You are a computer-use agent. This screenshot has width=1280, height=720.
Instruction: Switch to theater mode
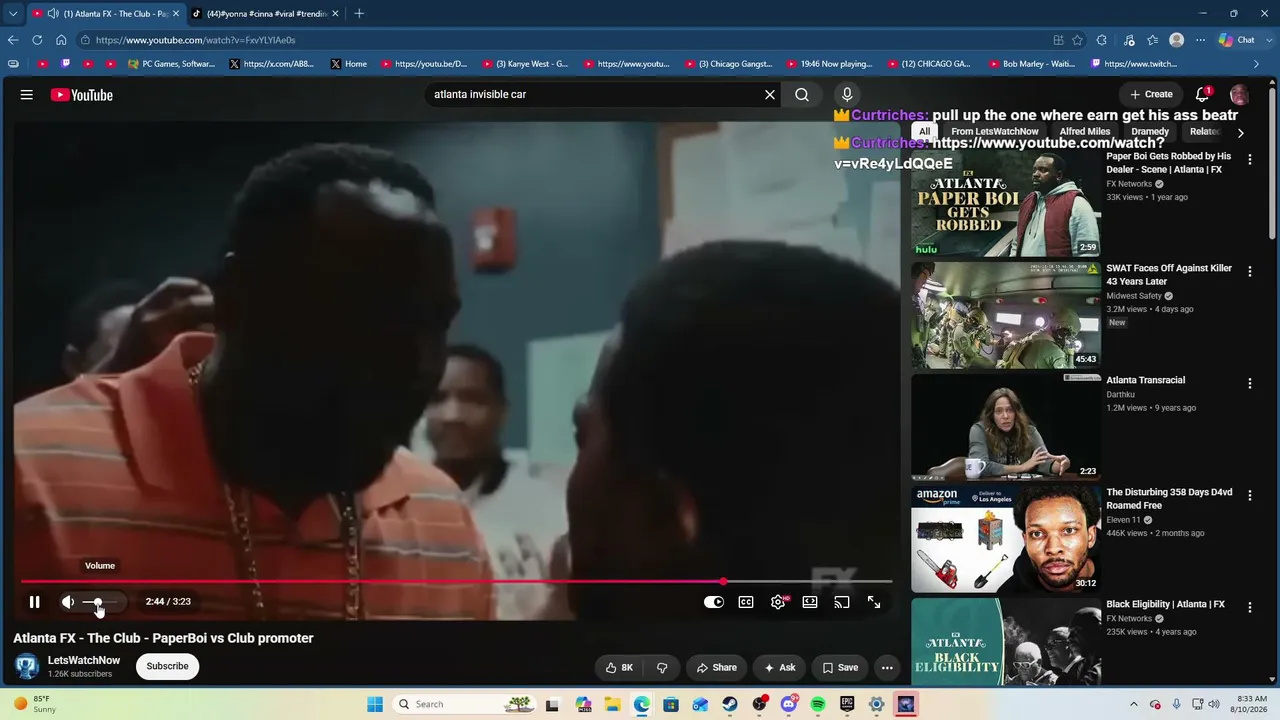click(x=810, y=602)
